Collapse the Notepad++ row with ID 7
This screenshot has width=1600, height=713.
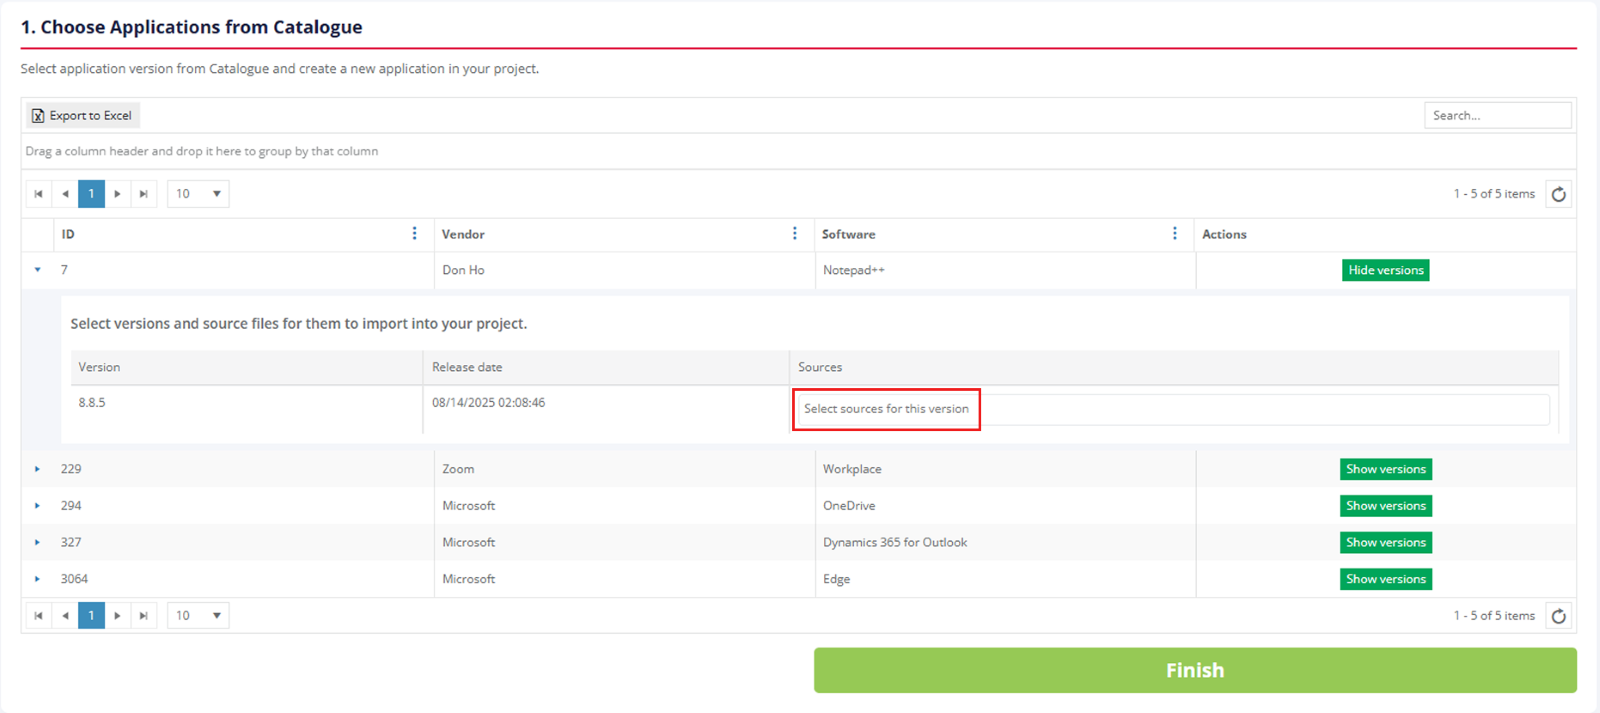pyautogui.click(x=38, y=270)
